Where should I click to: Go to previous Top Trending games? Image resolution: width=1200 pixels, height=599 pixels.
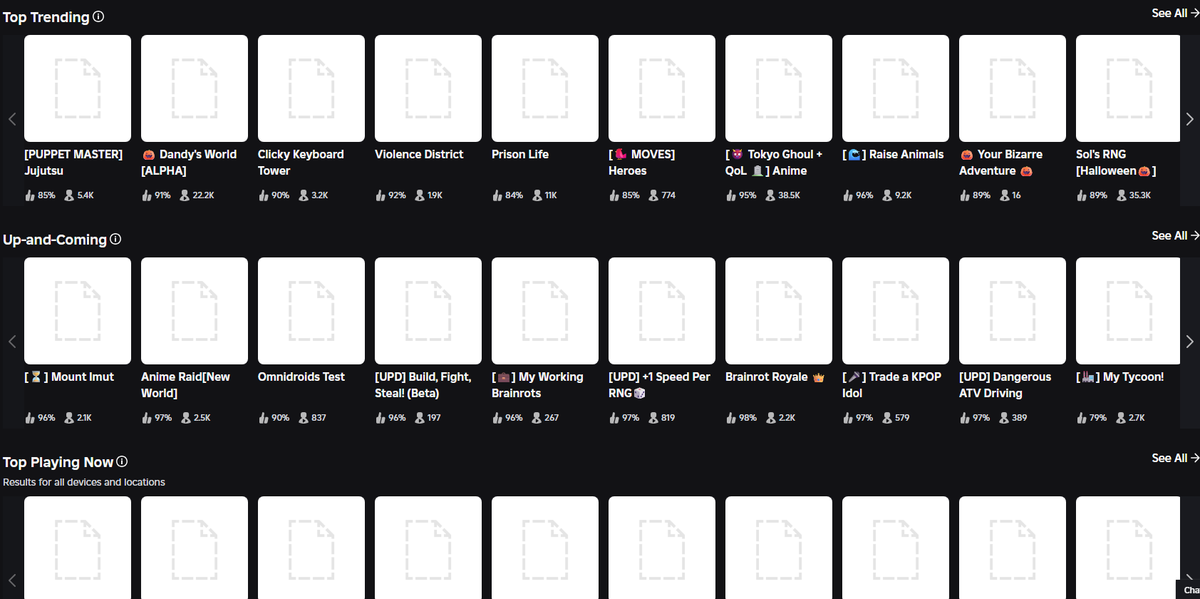pyautogui.click(x=12, y=119)
